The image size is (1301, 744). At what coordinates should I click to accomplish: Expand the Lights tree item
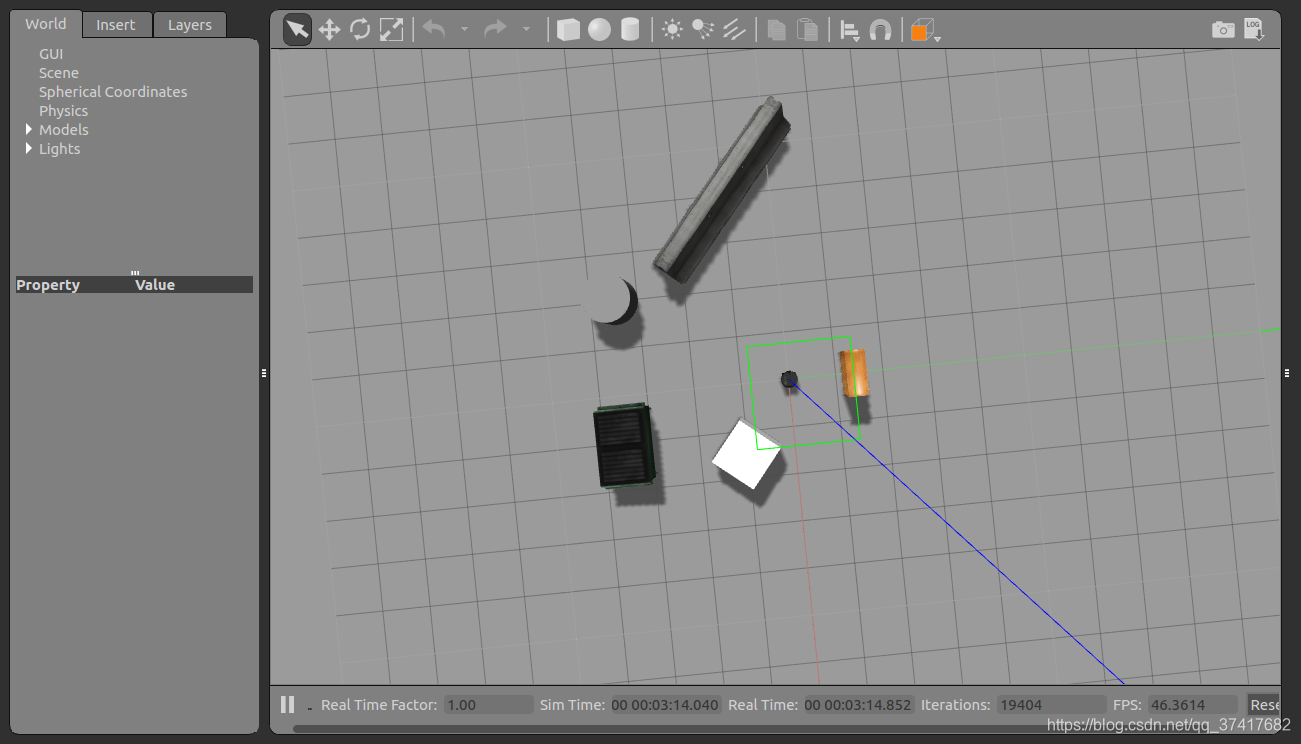click(x=29, y=148)
